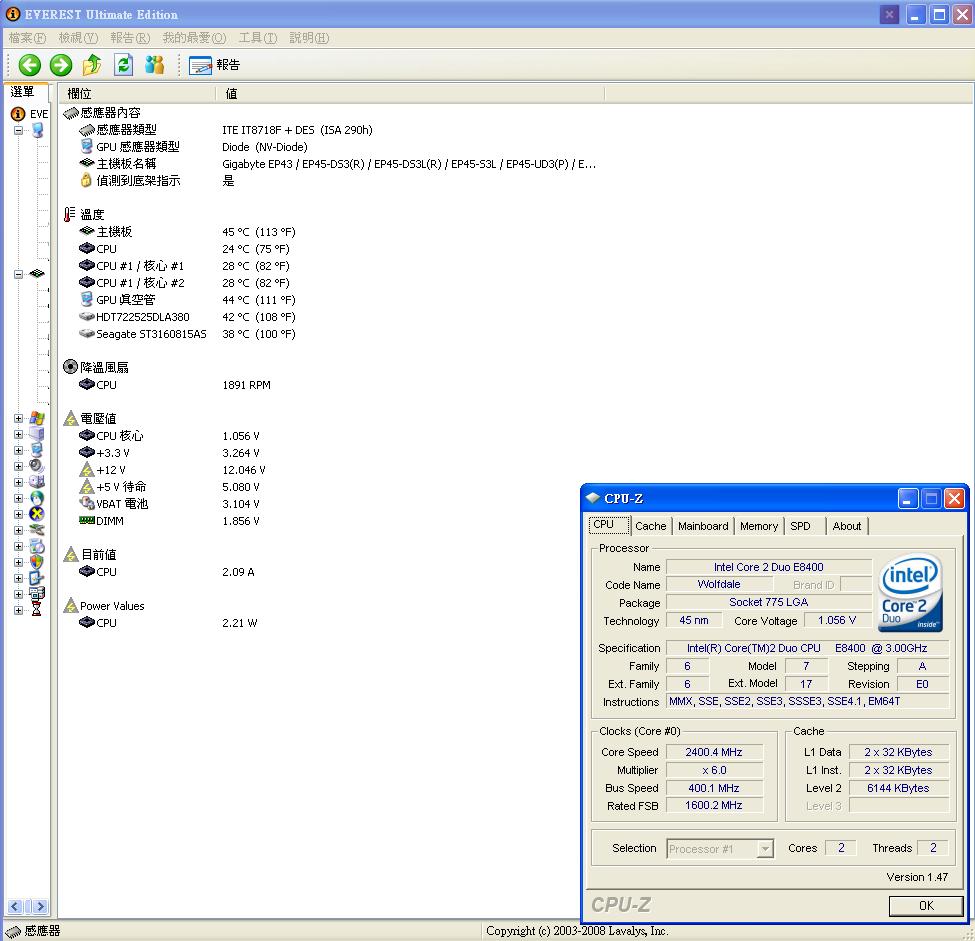Collapse the Computer node at top of tree
This screenshot has height=941, width=975.
click(x=19, y=130)
